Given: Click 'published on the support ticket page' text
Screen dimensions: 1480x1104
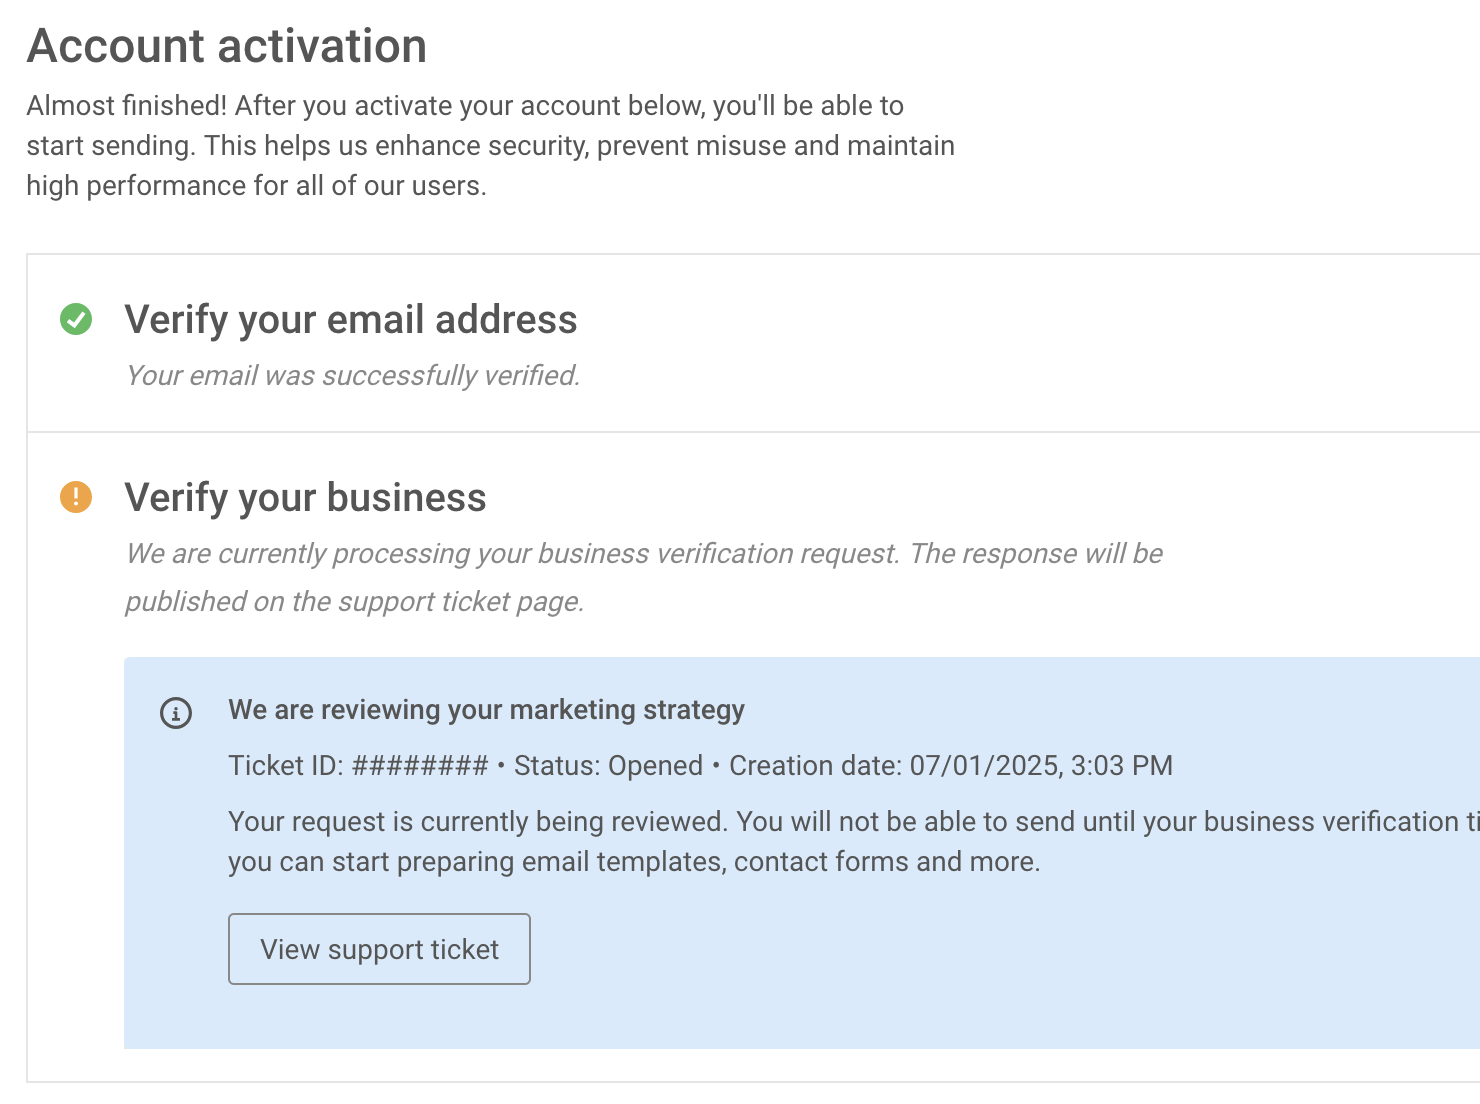Looking at the screenshot, I should pyautogui.click(x=355, y=602).
